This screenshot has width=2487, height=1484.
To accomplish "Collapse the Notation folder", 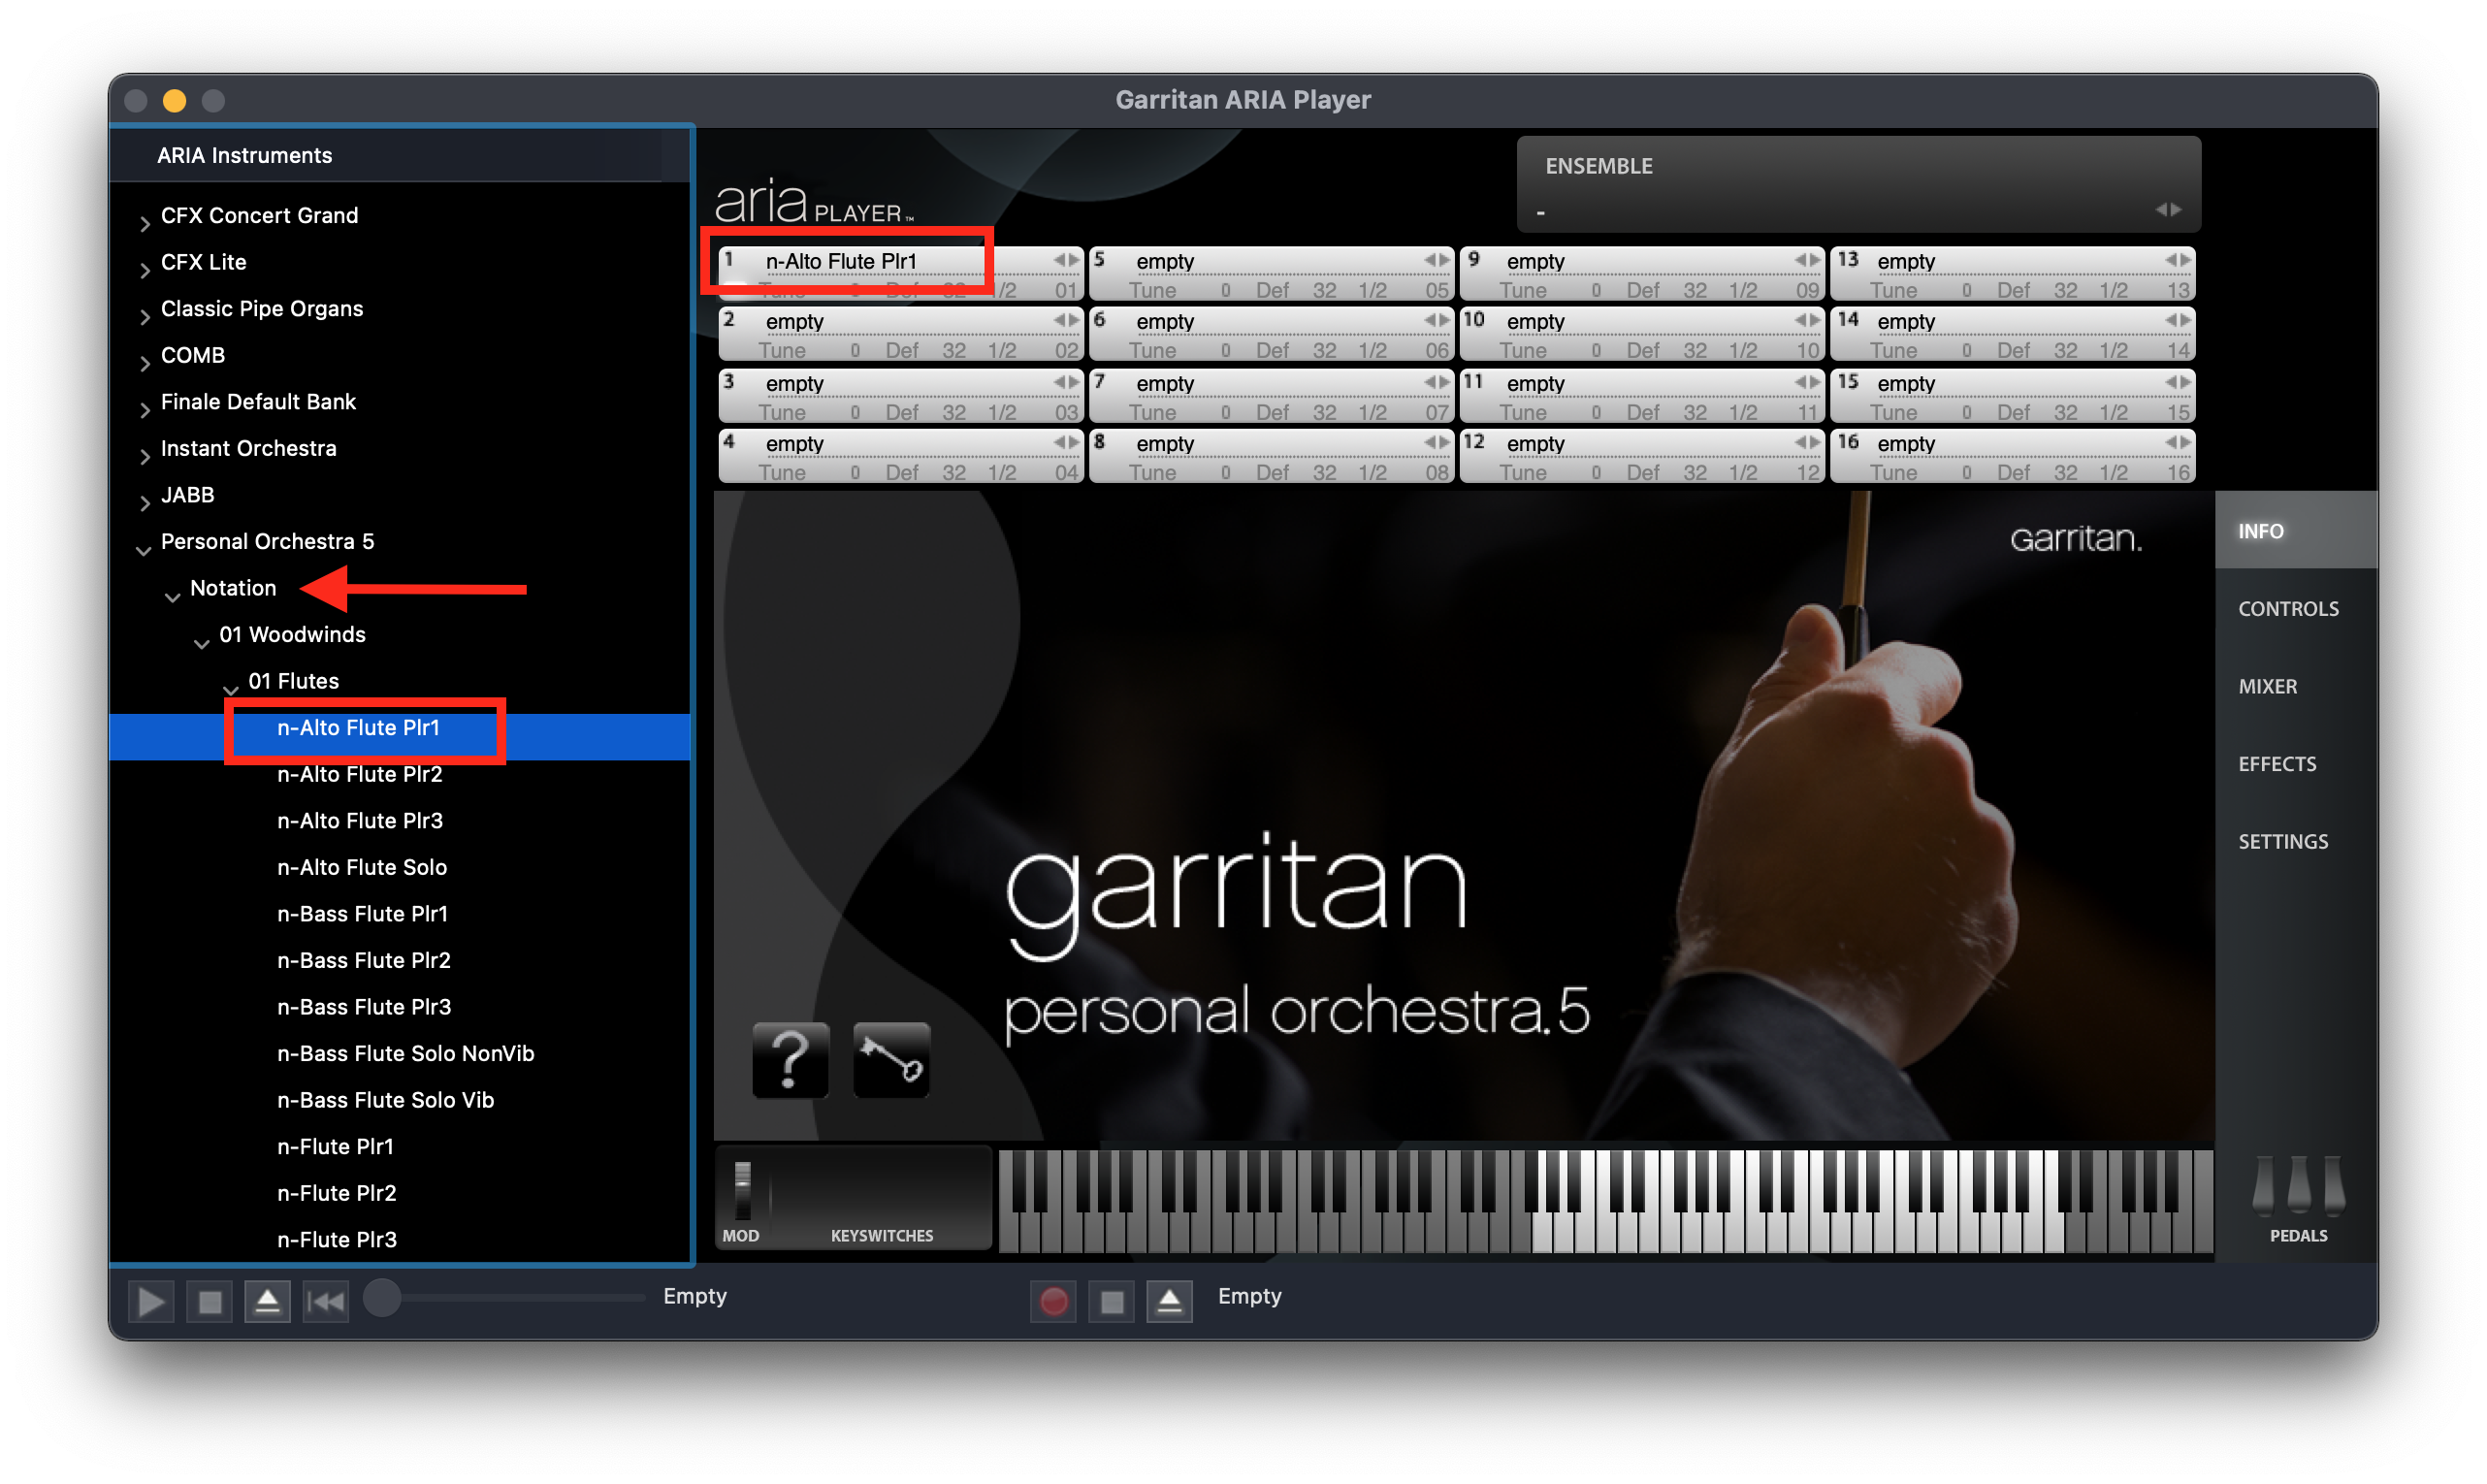I will click(173, 597).
